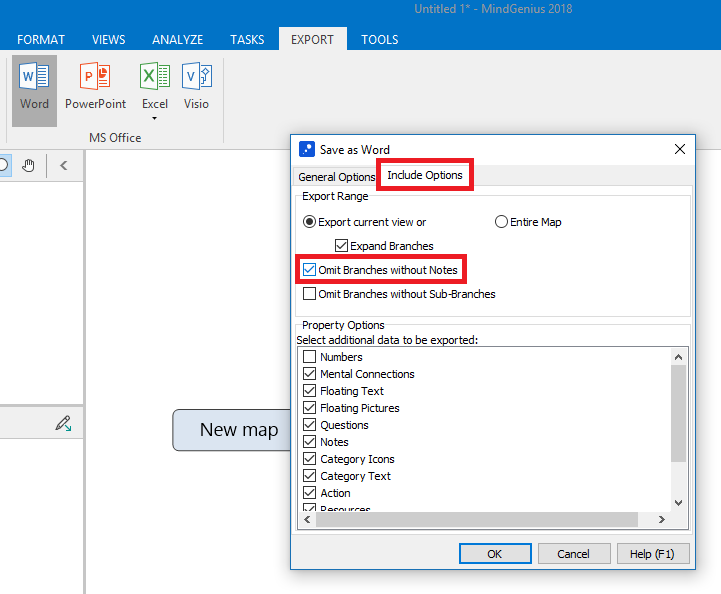Click the Save as Word dialog icon
The height and width of the screenshot is (594, 721).
[x=307, y=149]
